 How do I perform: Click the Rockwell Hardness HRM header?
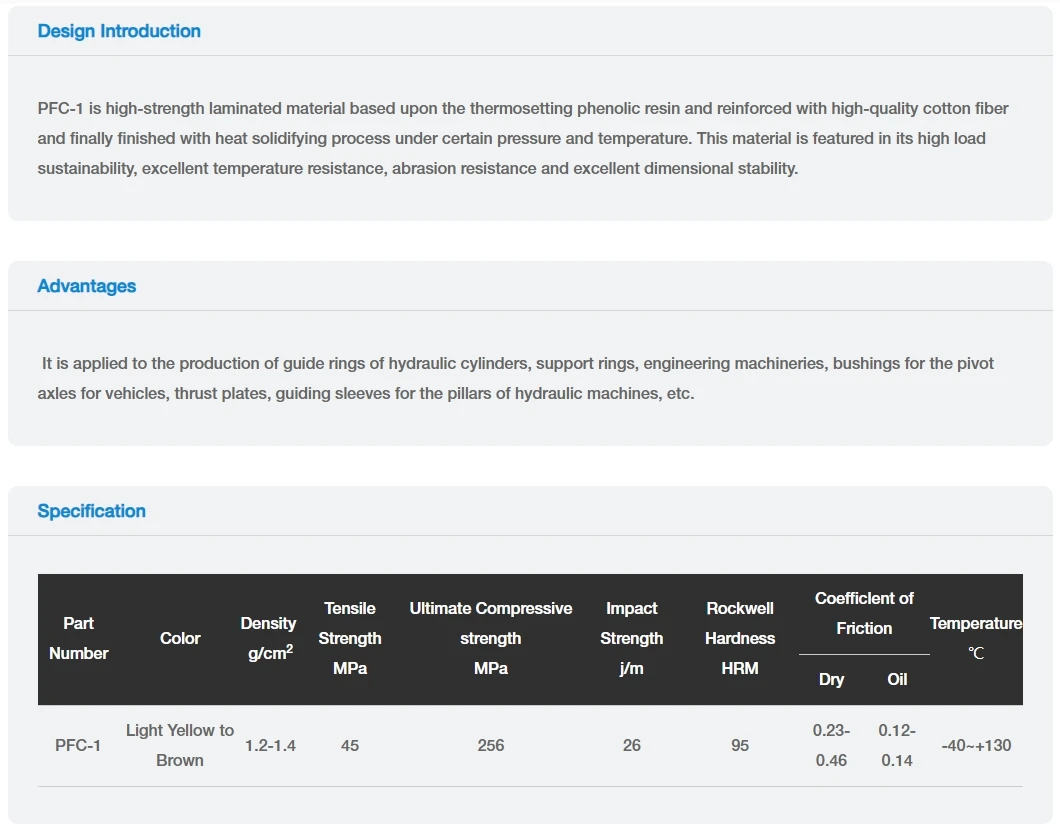(x=740, y=638)
